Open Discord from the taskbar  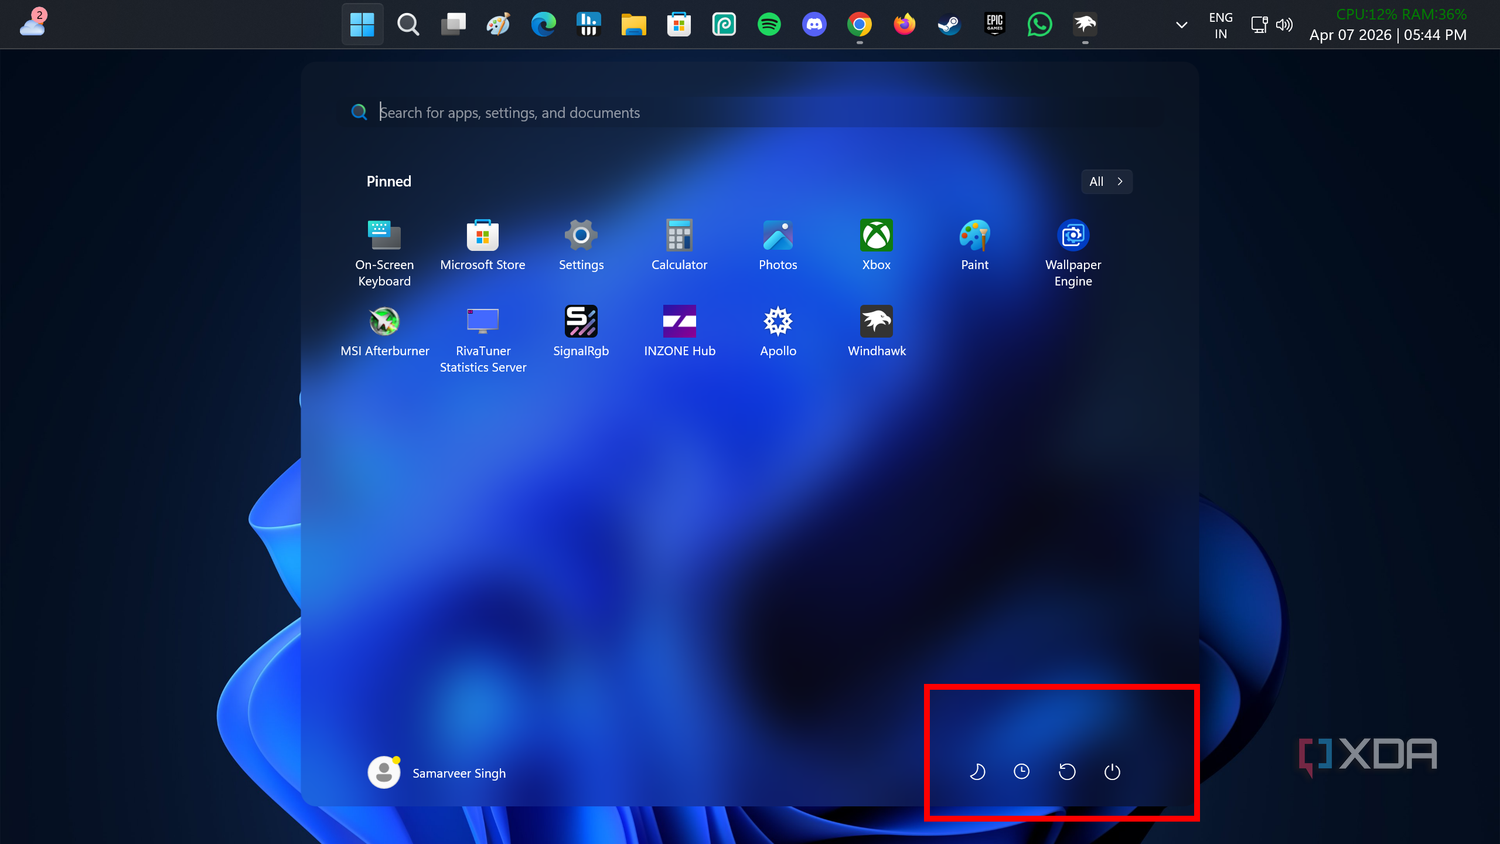pos(814,24)
